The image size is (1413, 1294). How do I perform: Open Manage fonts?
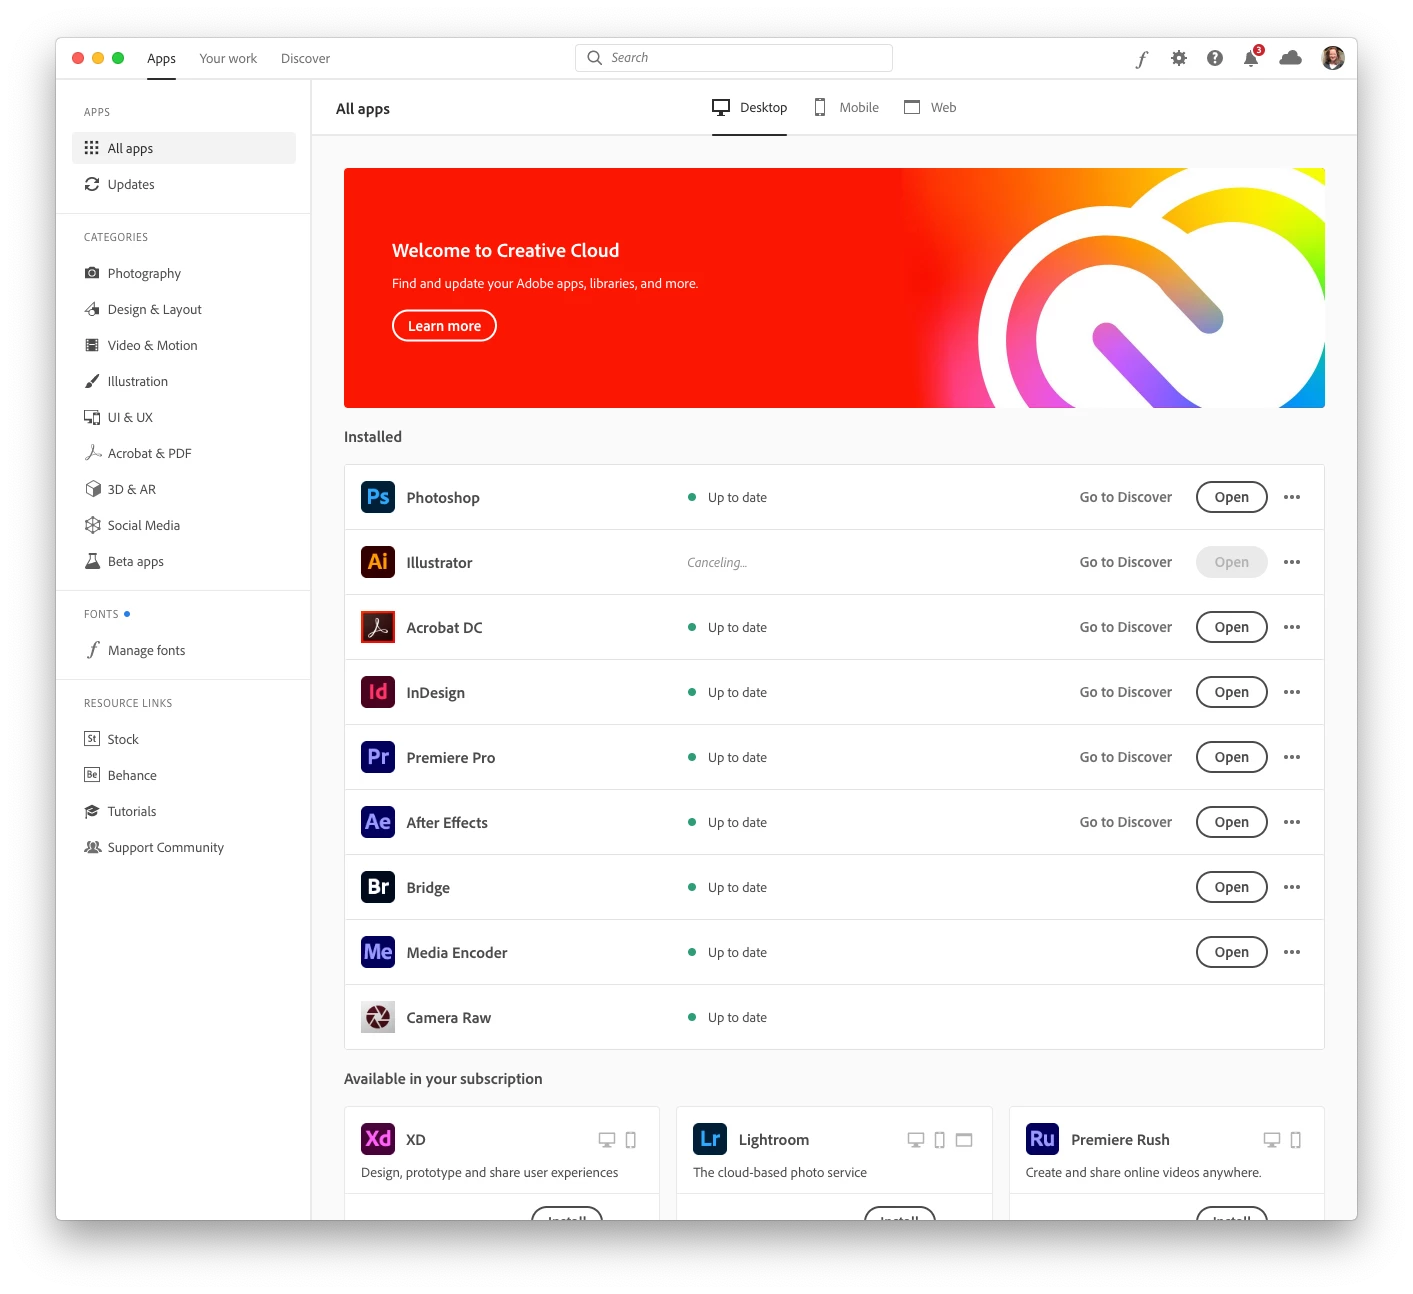[x=184, y=650]
